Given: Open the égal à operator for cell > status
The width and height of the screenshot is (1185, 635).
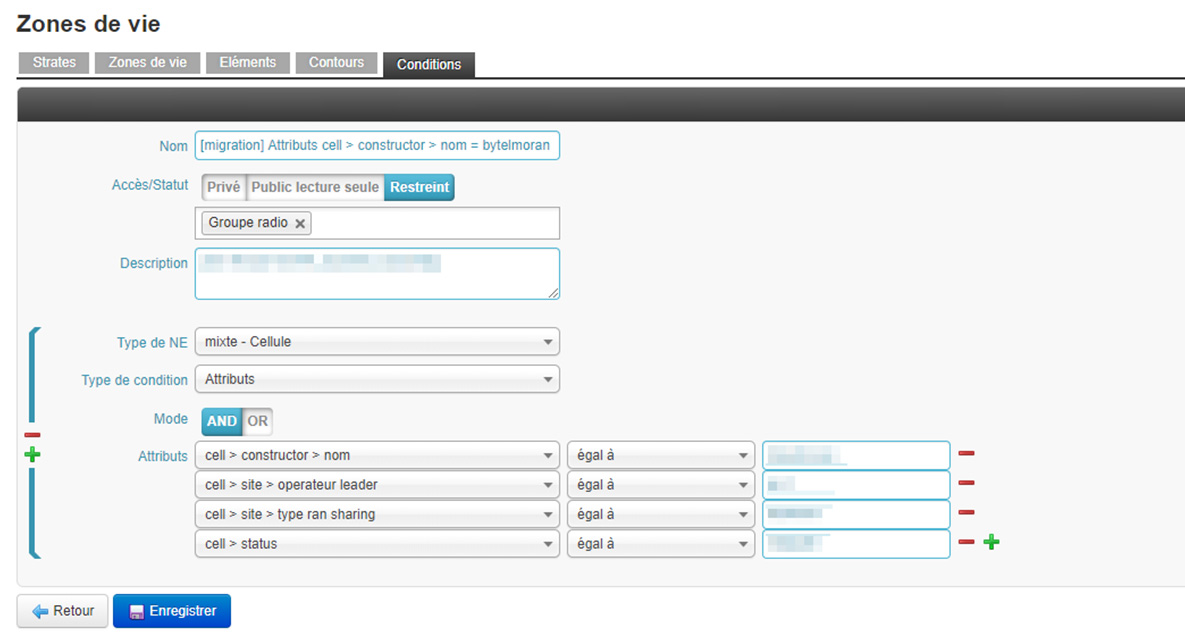Looking at the screenshot, I should click(x=661, y=544).
